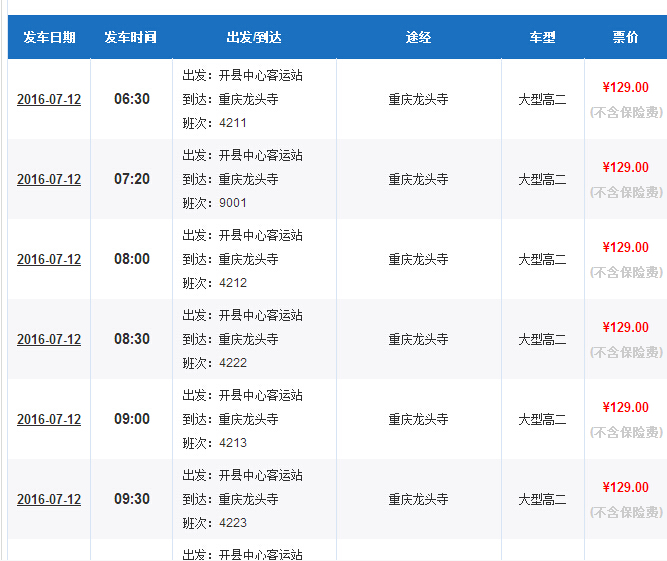Open the 2016-07-12 date link for 08:00 departure
667x561 pixels.
click(49, 259)
